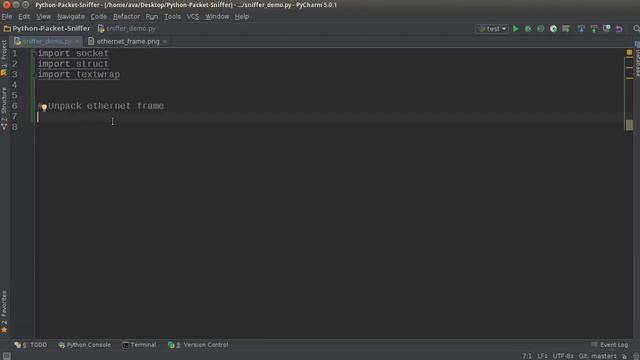Click the lightbulb intention icon on line 6

[43, 107]
